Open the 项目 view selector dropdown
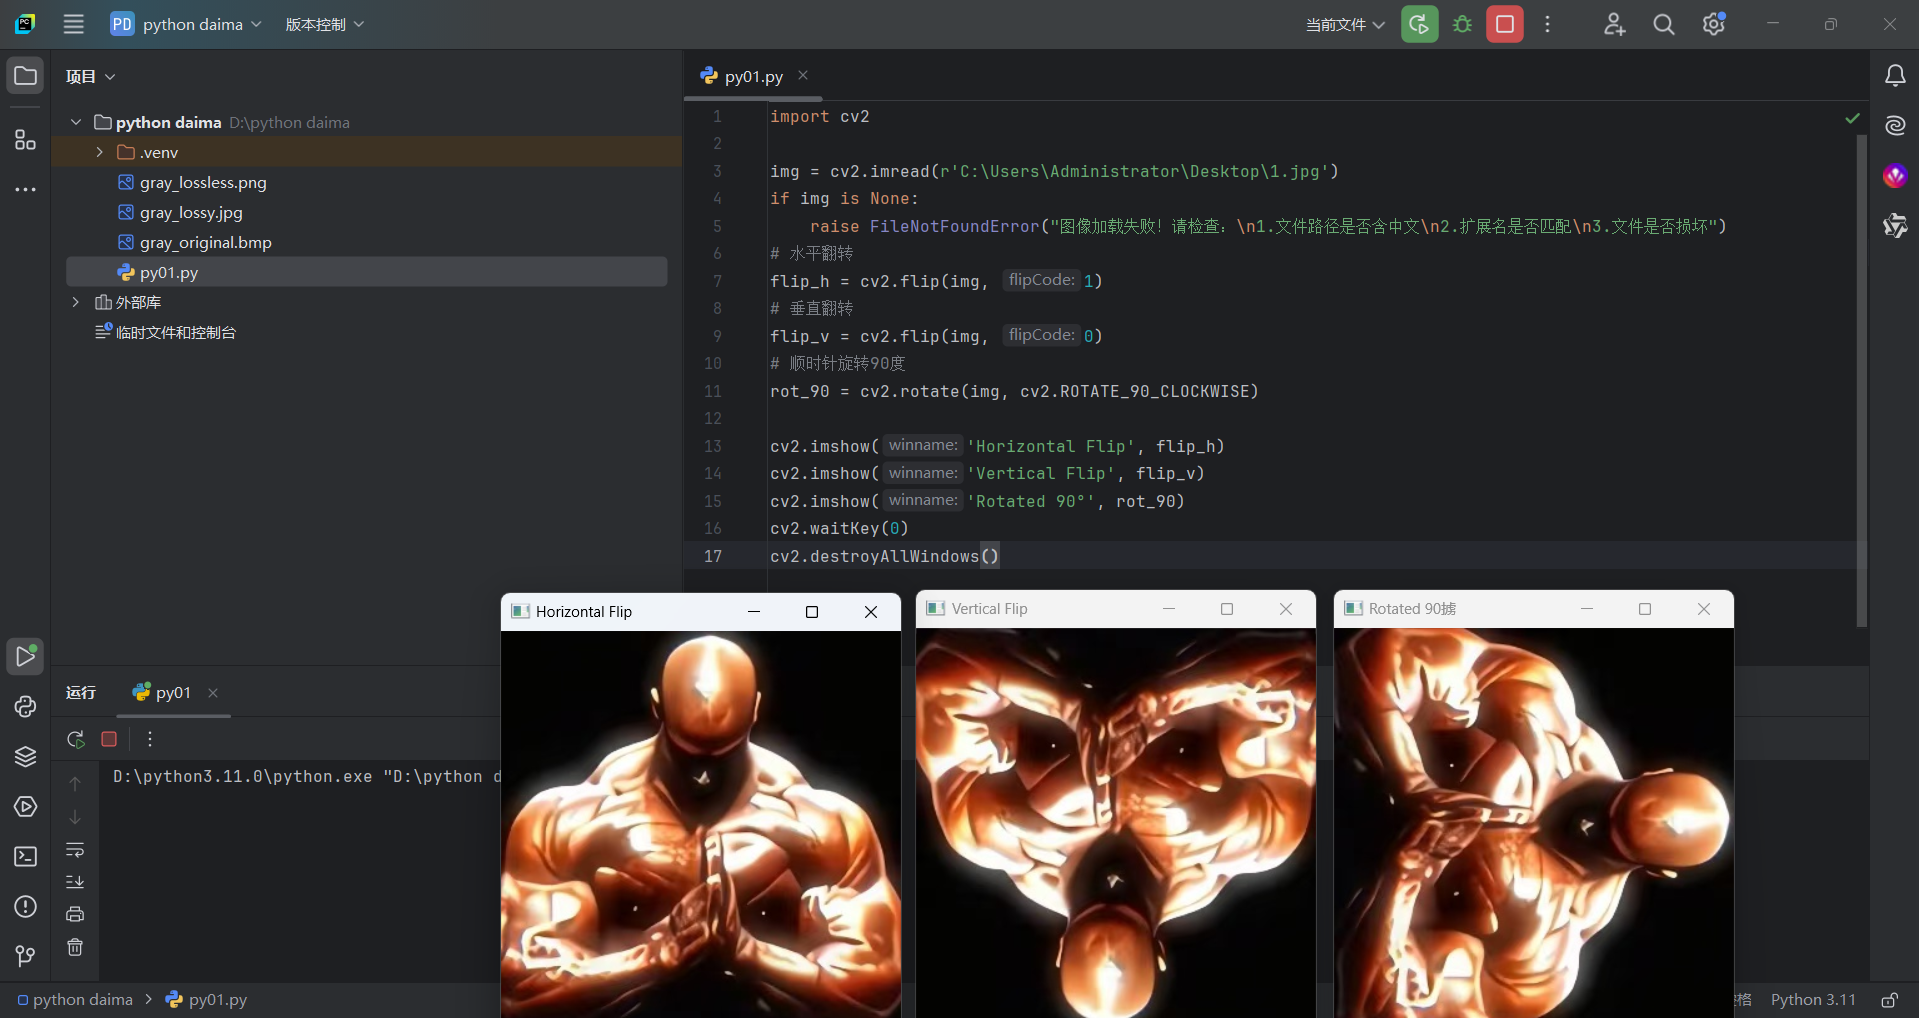 [x=90, y=76]
